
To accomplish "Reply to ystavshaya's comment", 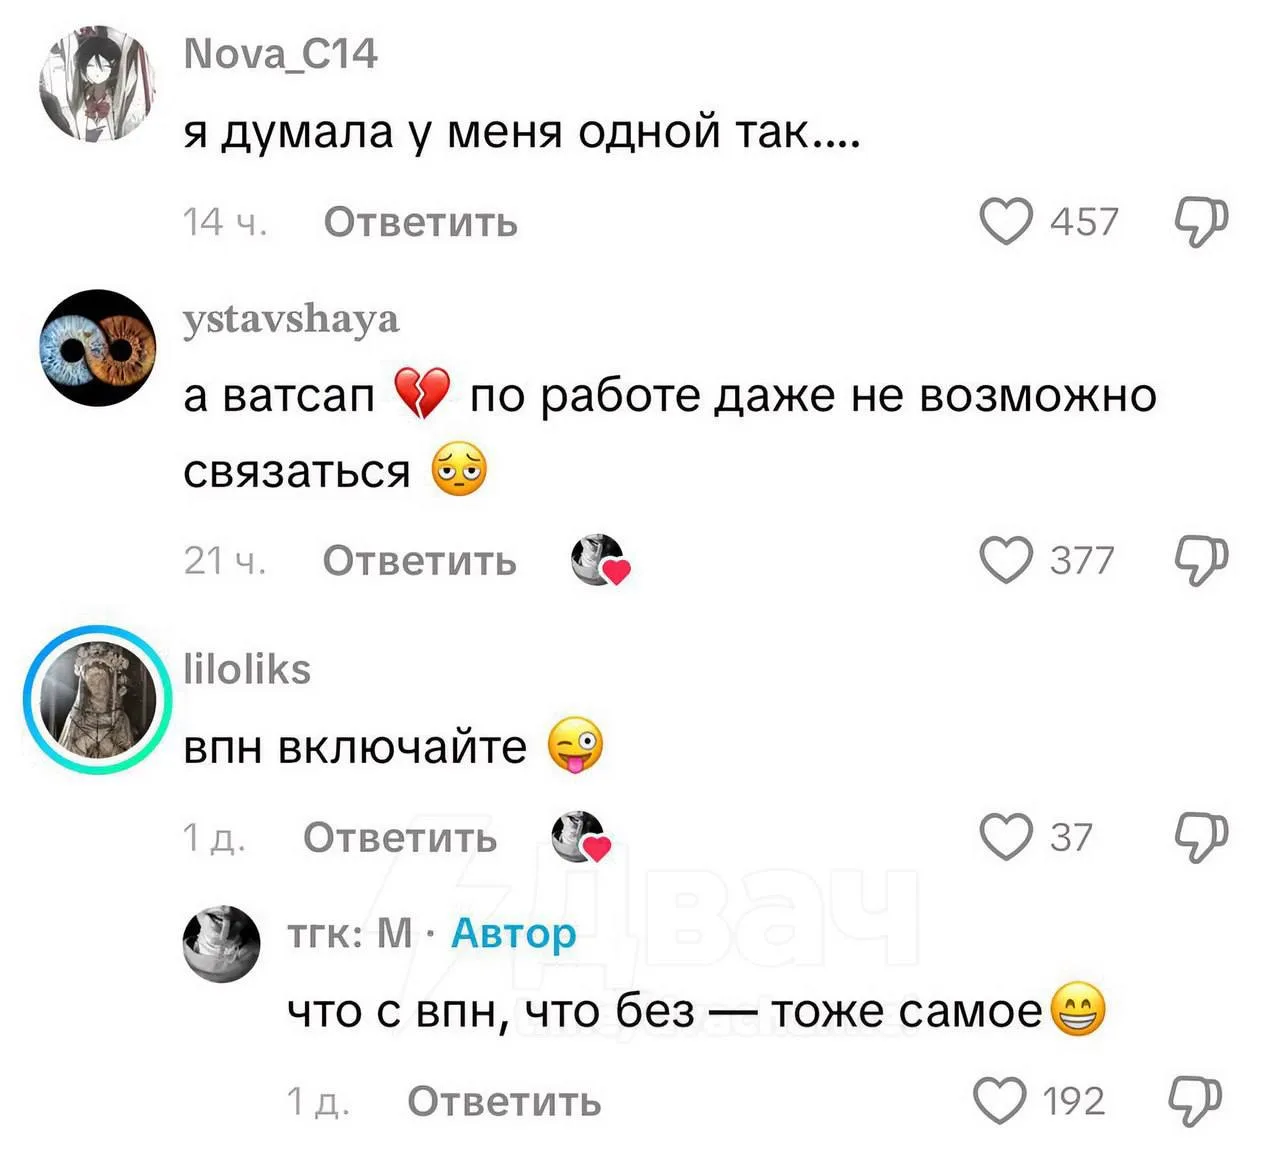I will pyautogui.click(x=420, y=560).
